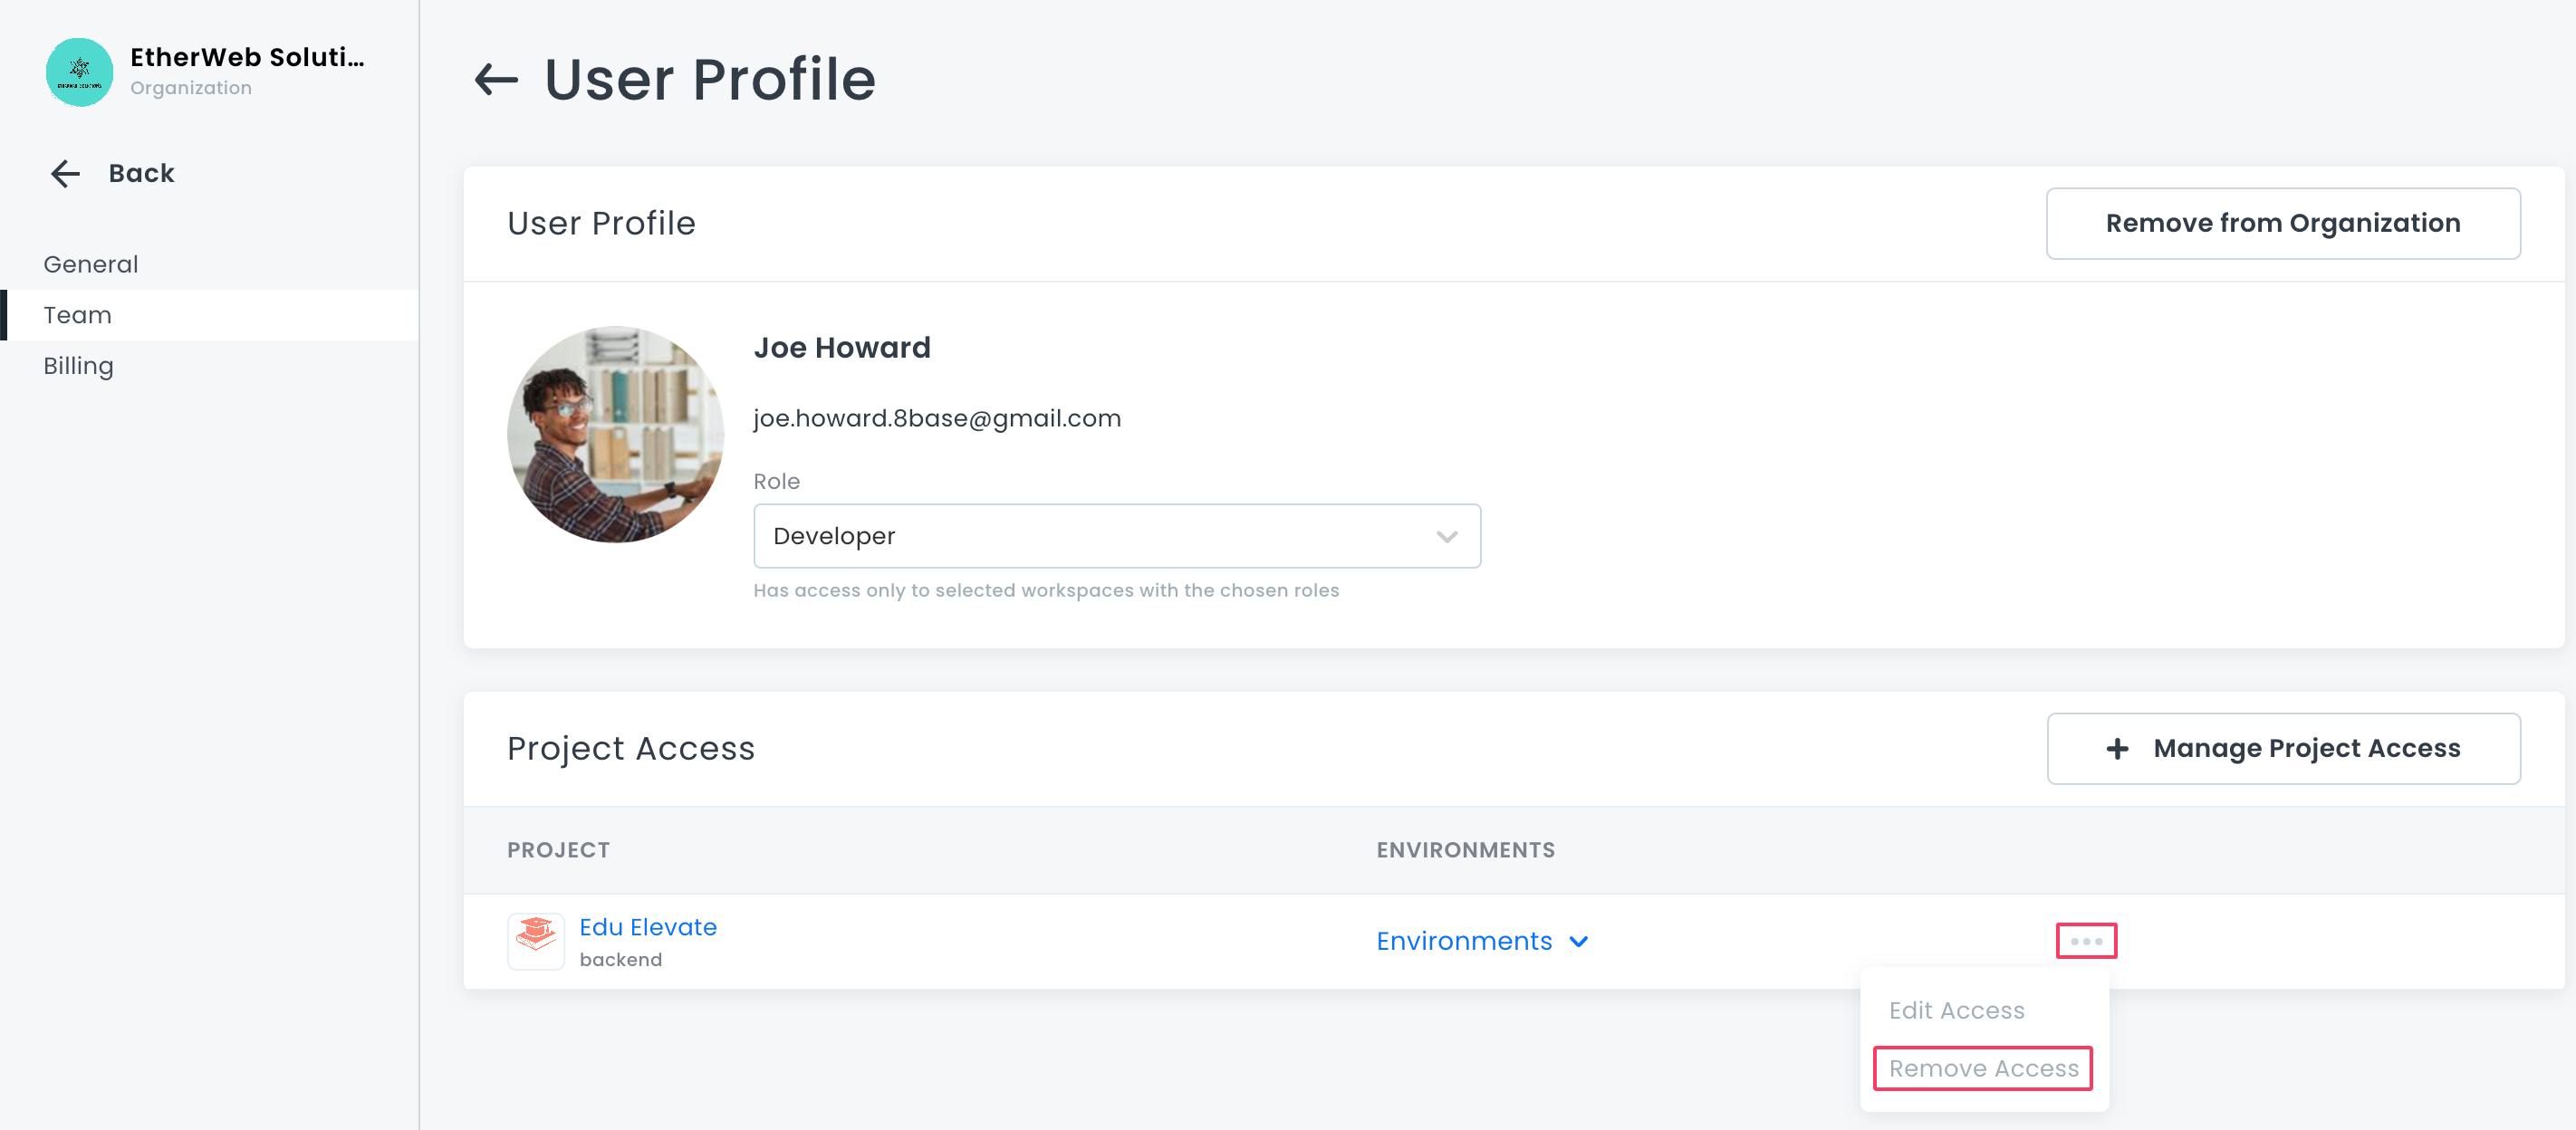Click the back arrow beside User Profile title

click(496, 79)
